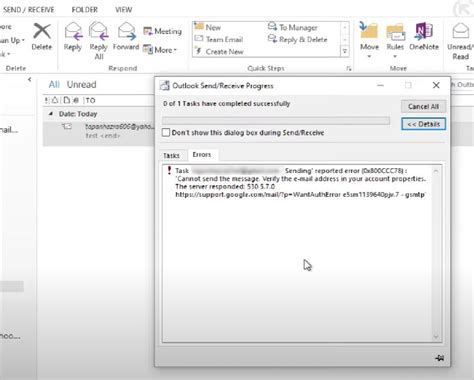Open the Quick Steps dialog launcher
The width and height of the screenshot is (474, 380).
coord(349,69)
